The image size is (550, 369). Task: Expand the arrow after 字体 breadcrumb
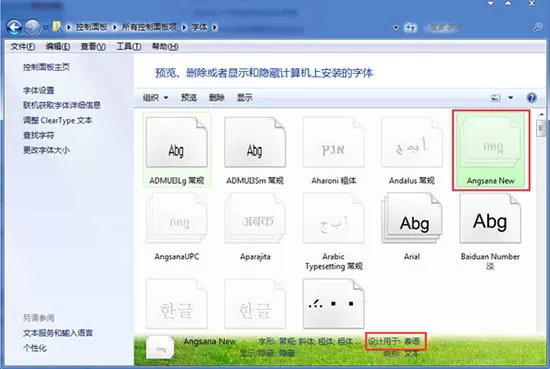[x=215, y=27]
